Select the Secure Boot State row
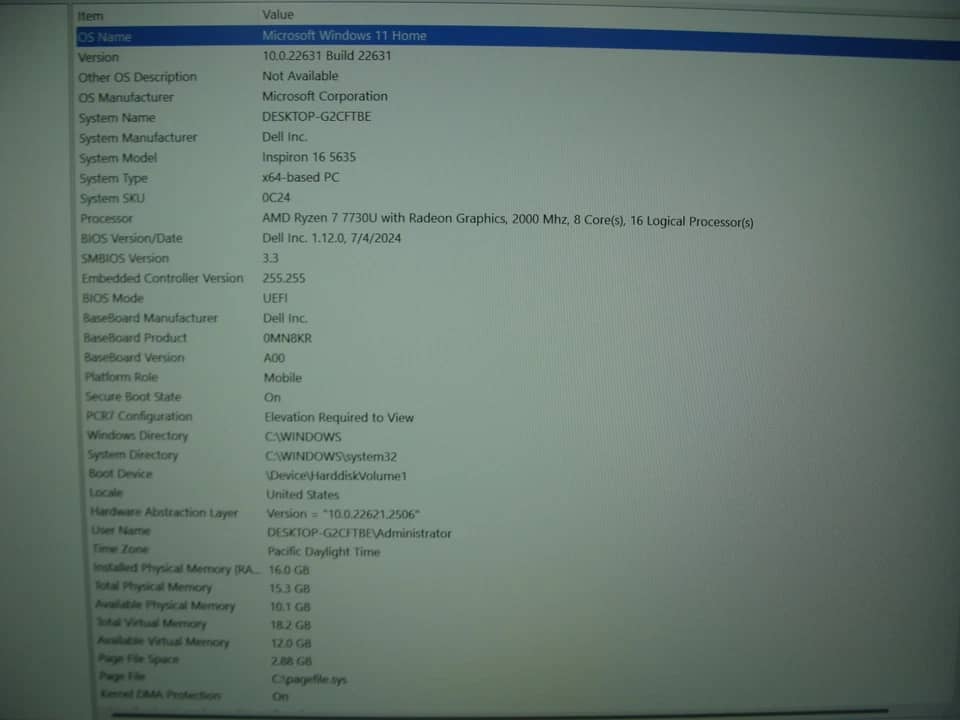This screenshot has height=720, width=960. pyautogui.click(x=133, y=396)
